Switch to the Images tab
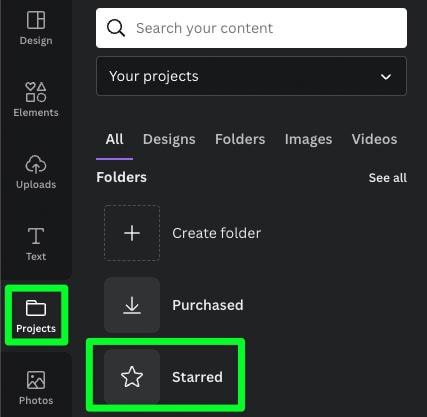 (x=308, y=139)
